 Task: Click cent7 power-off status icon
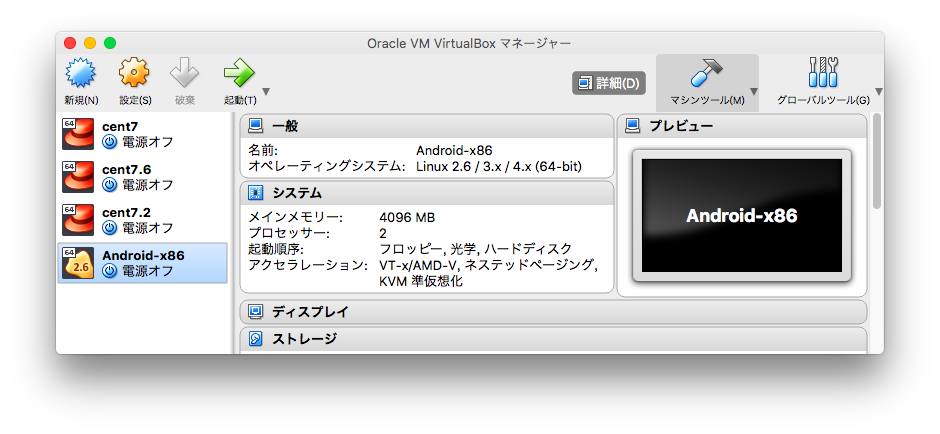click(109, 142)
